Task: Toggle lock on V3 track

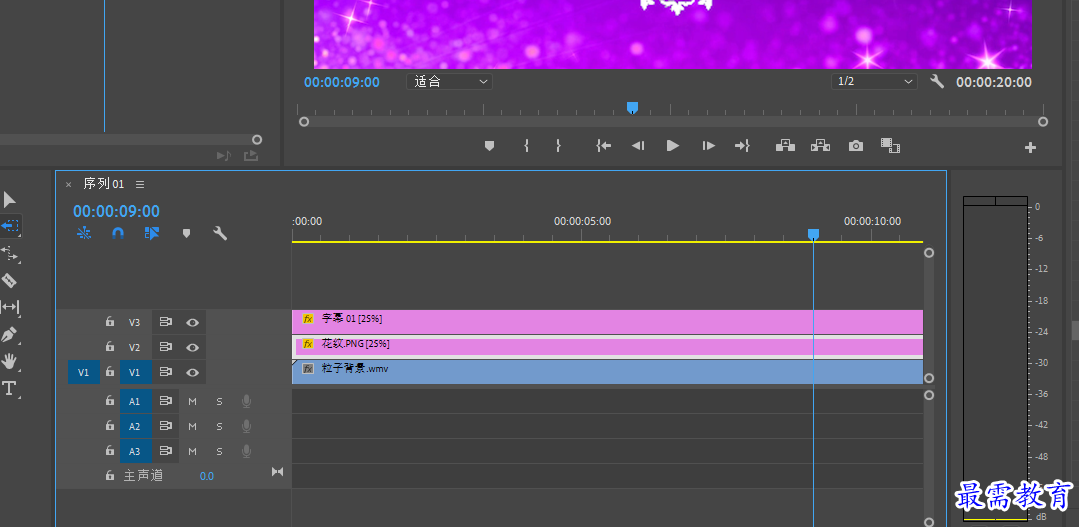Action: coord(109,321)
